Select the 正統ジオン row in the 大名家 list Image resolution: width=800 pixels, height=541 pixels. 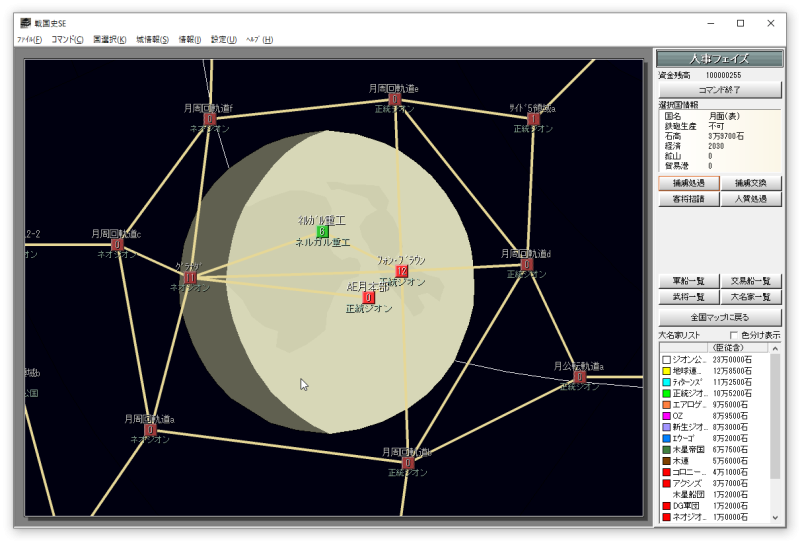tap(714, 394)
